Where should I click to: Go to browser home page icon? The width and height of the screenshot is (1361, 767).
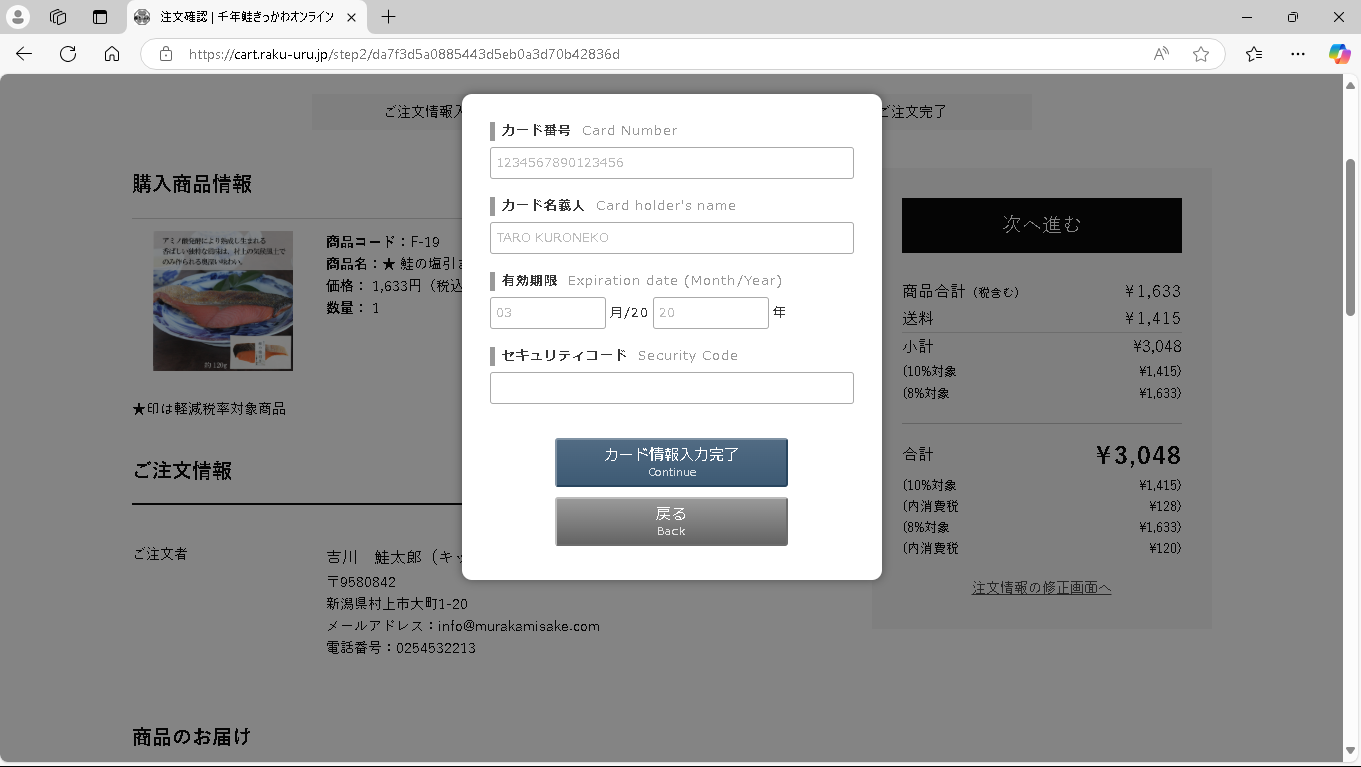click(112, 54)
